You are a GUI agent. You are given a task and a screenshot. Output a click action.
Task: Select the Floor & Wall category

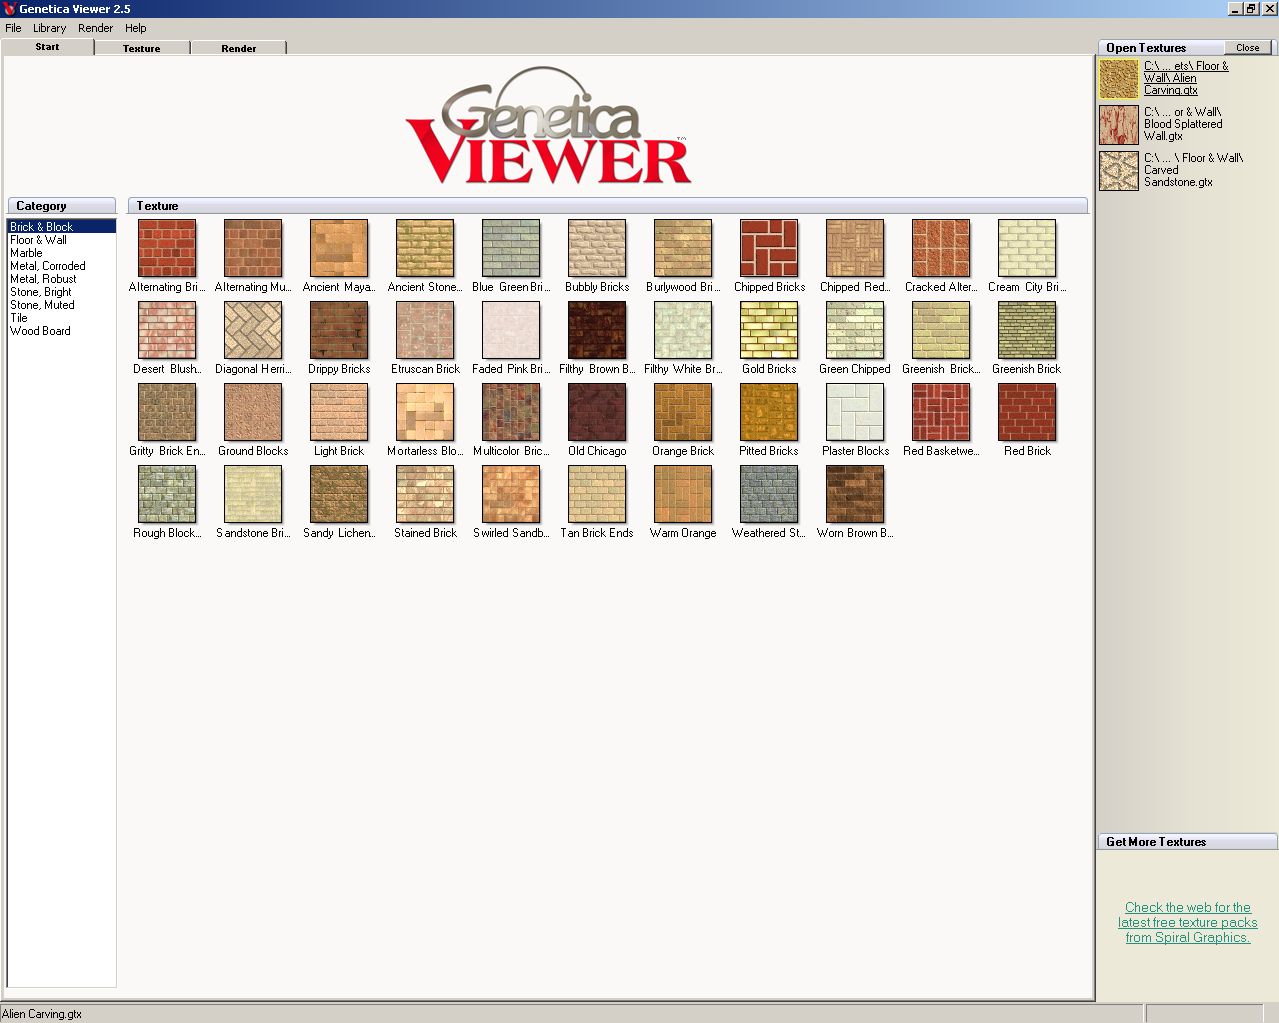[61, 240]
